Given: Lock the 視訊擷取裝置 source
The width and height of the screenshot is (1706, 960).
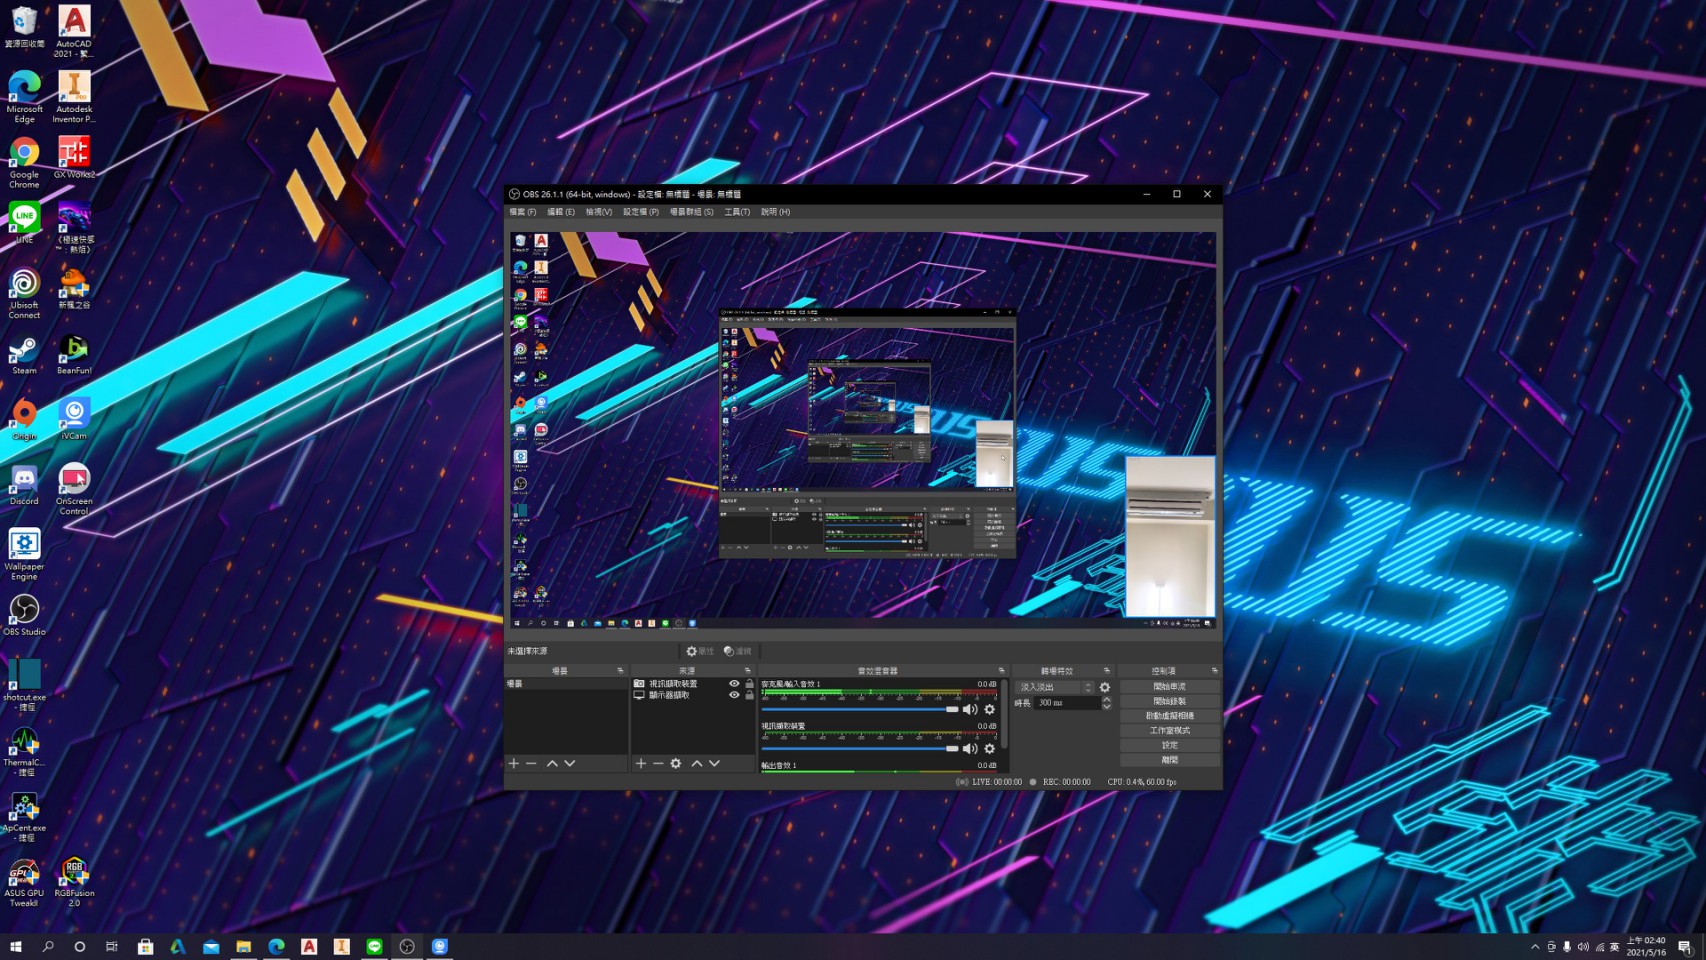Looking at the screenshot, I should tap(749, 684).
